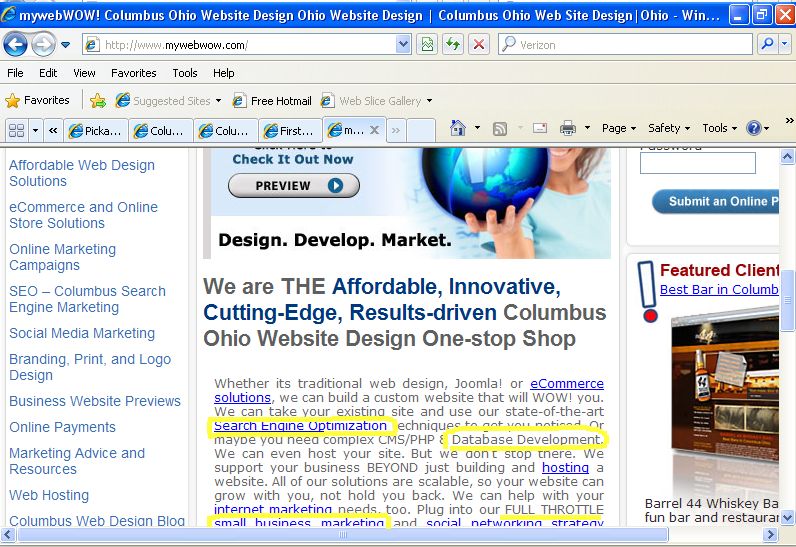Go forward with the Forward arrow button

tap(44, 45)
